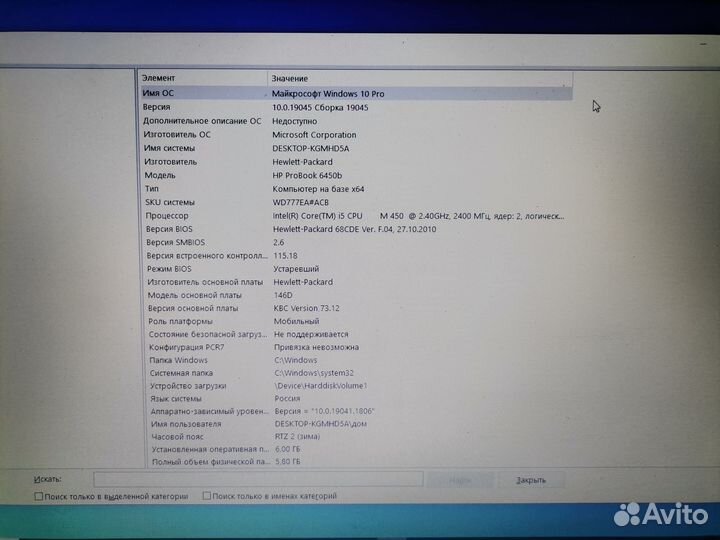Select the 'Роль платформы' row
Viewport: 720px width, 540px height.
pos(356,321)
